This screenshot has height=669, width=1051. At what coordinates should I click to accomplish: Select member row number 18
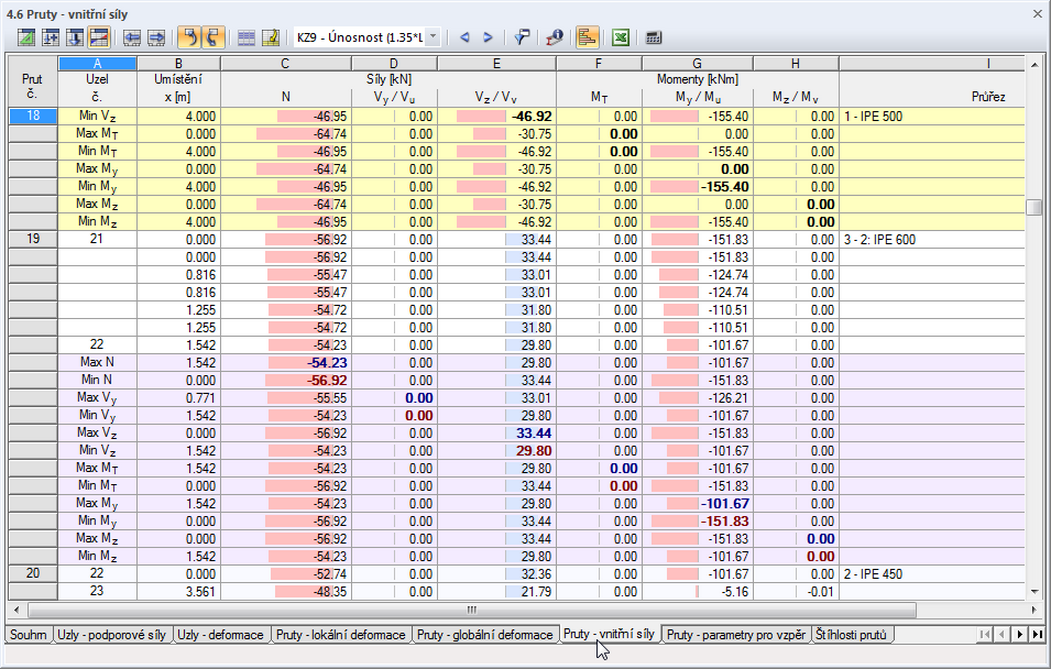(33, 115)
